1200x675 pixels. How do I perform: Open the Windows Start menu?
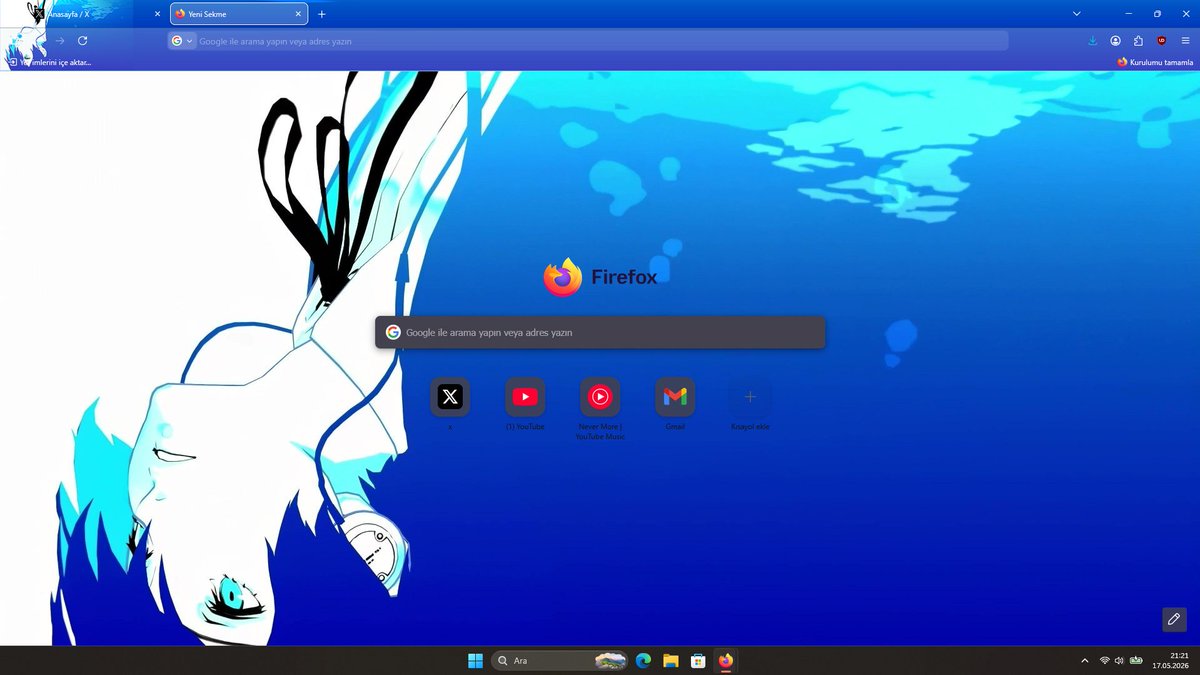tap(475, 660)
